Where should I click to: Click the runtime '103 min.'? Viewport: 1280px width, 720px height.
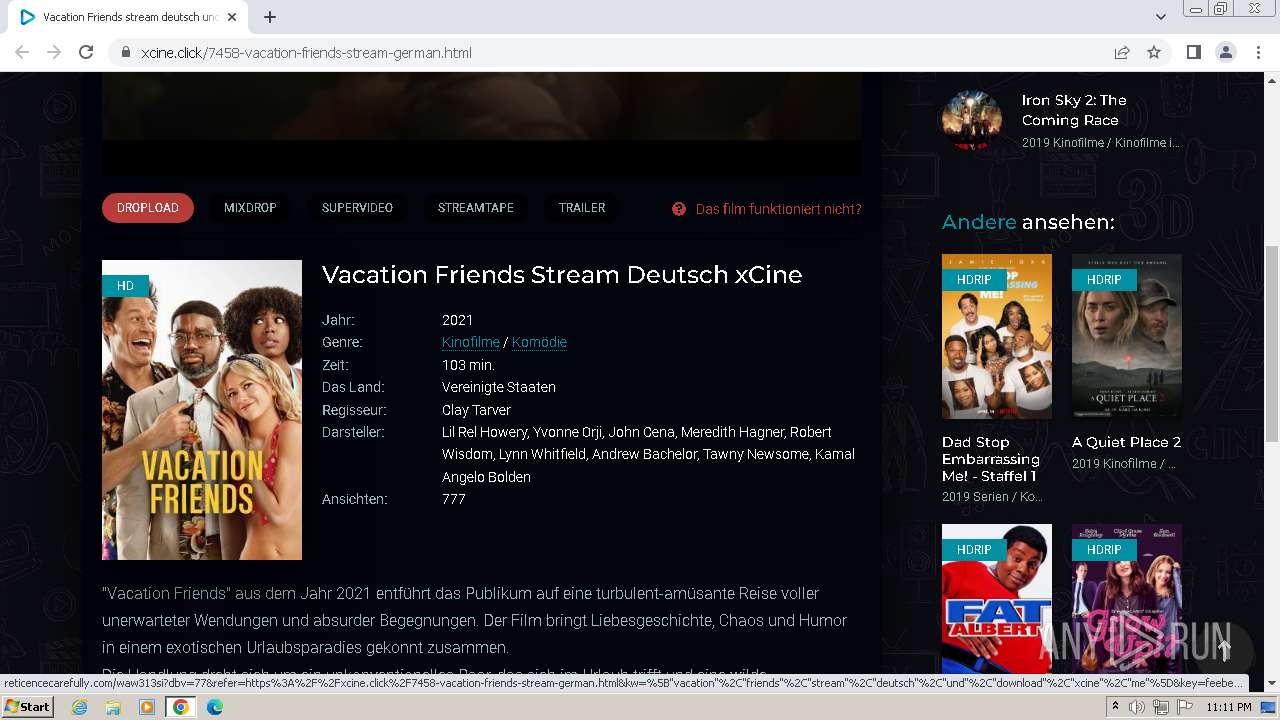tap(468, 365)
